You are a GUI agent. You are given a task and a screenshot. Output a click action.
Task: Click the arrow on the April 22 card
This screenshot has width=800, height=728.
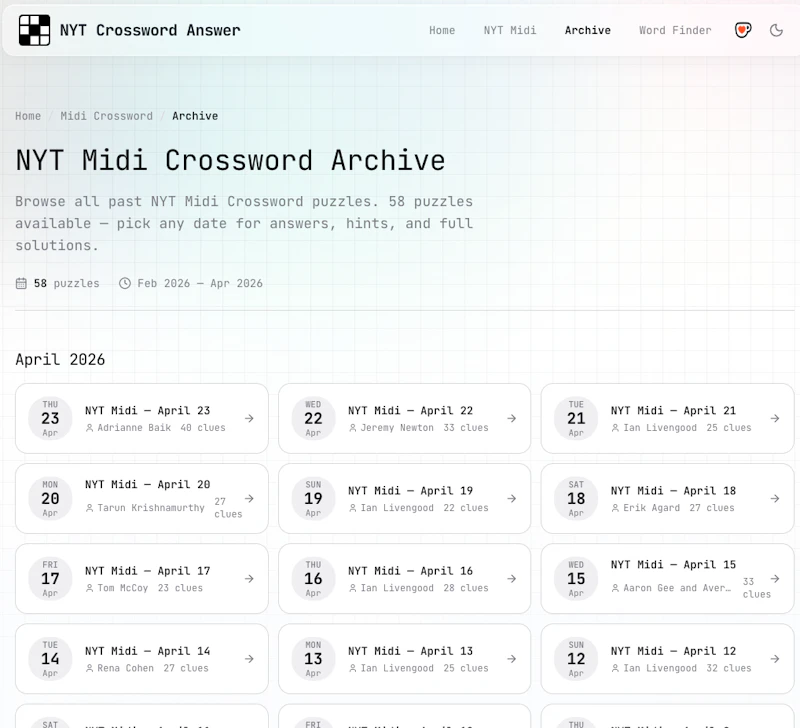tap(512, 418)
